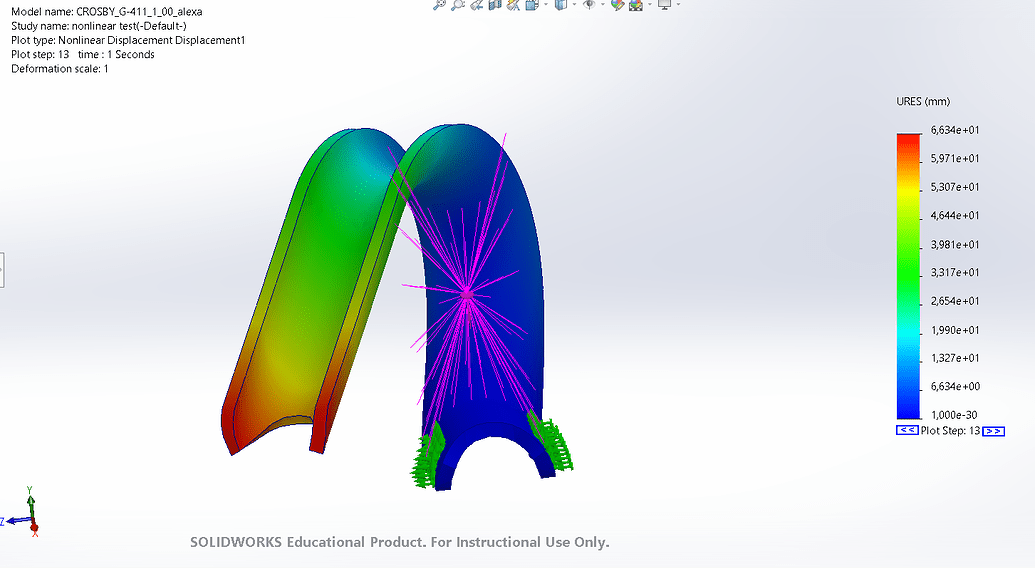Select the legend value 6,634e+00

coord(955,386)
